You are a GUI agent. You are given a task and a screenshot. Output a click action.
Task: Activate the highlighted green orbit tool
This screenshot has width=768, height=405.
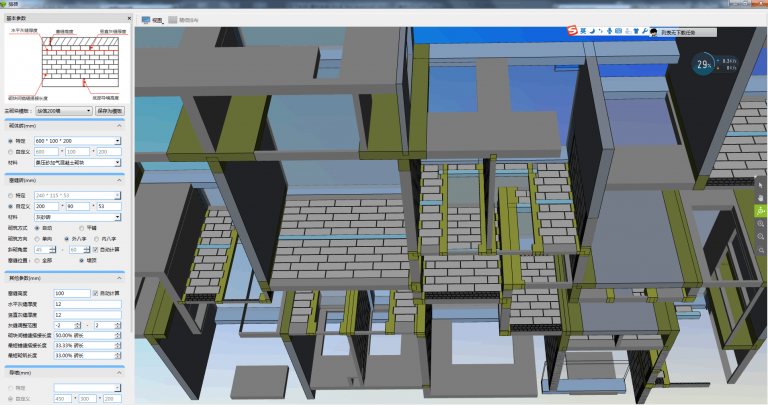(x=761, y=210)
